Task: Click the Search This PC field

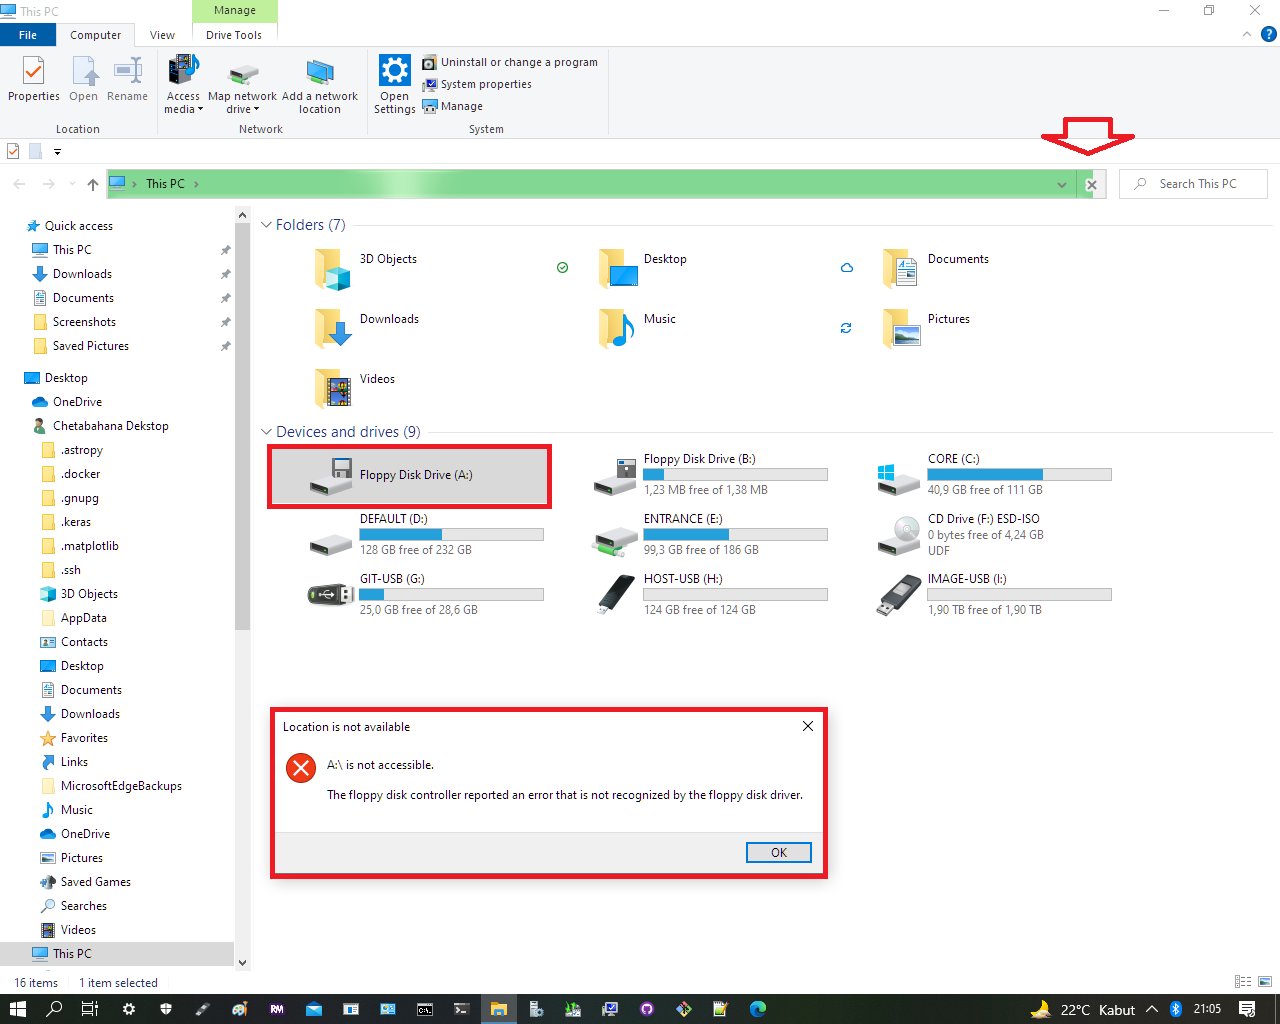Action: (1193, 184)
